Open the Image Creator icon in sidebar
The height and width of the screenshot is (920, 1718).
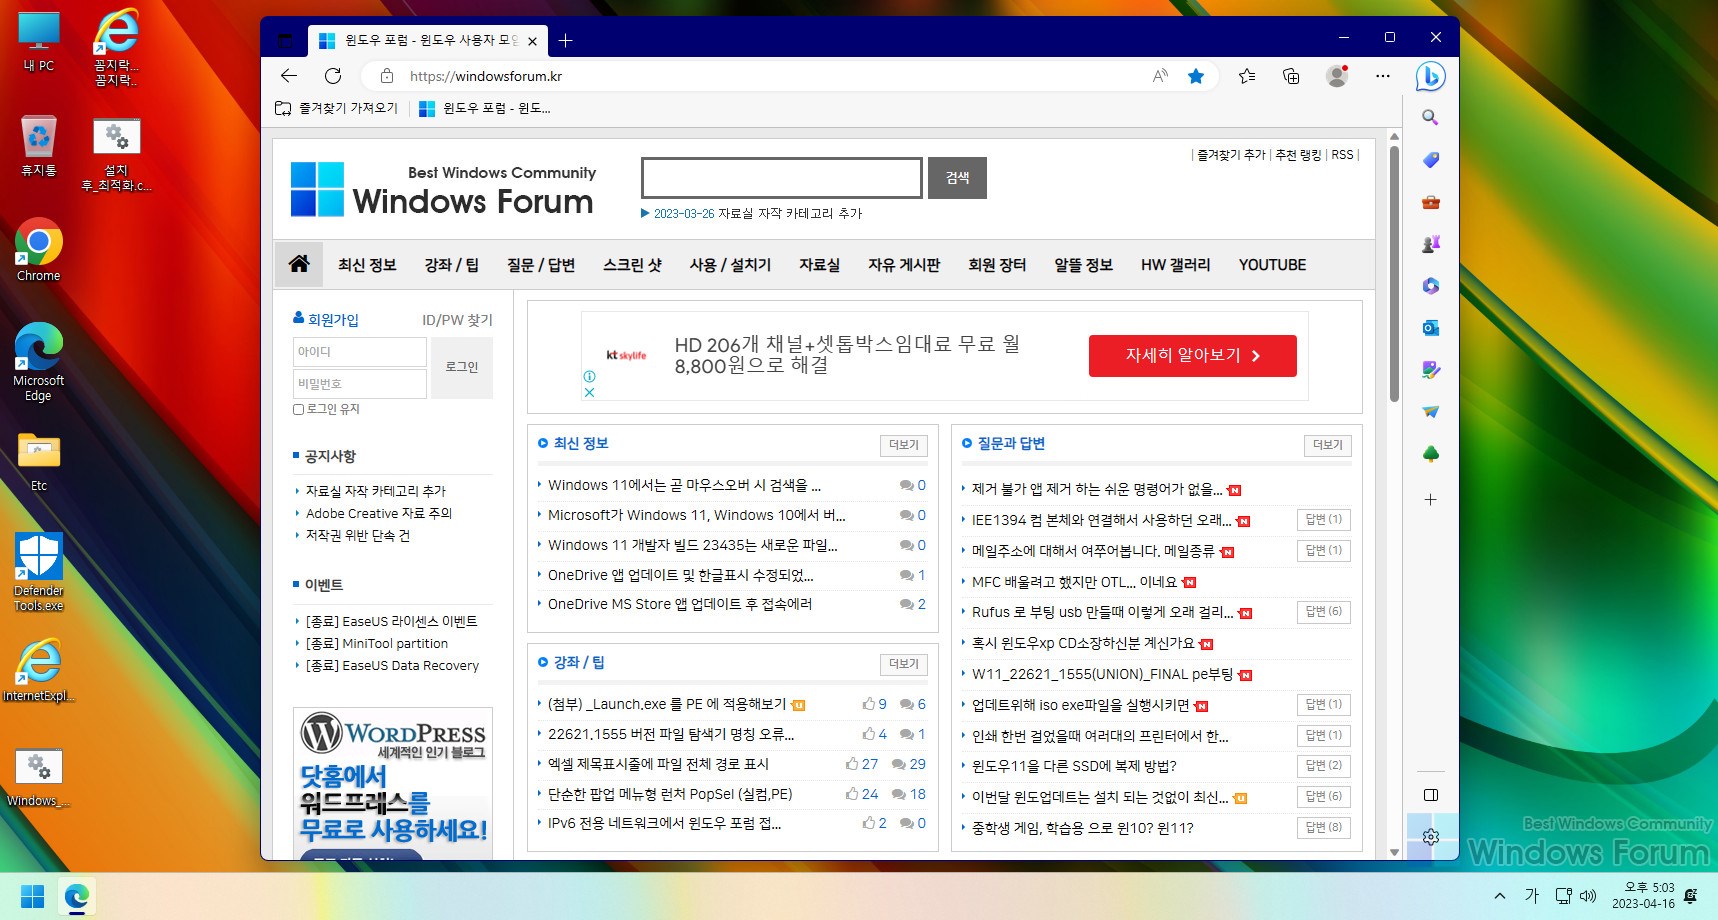[x=1431, y=370]
